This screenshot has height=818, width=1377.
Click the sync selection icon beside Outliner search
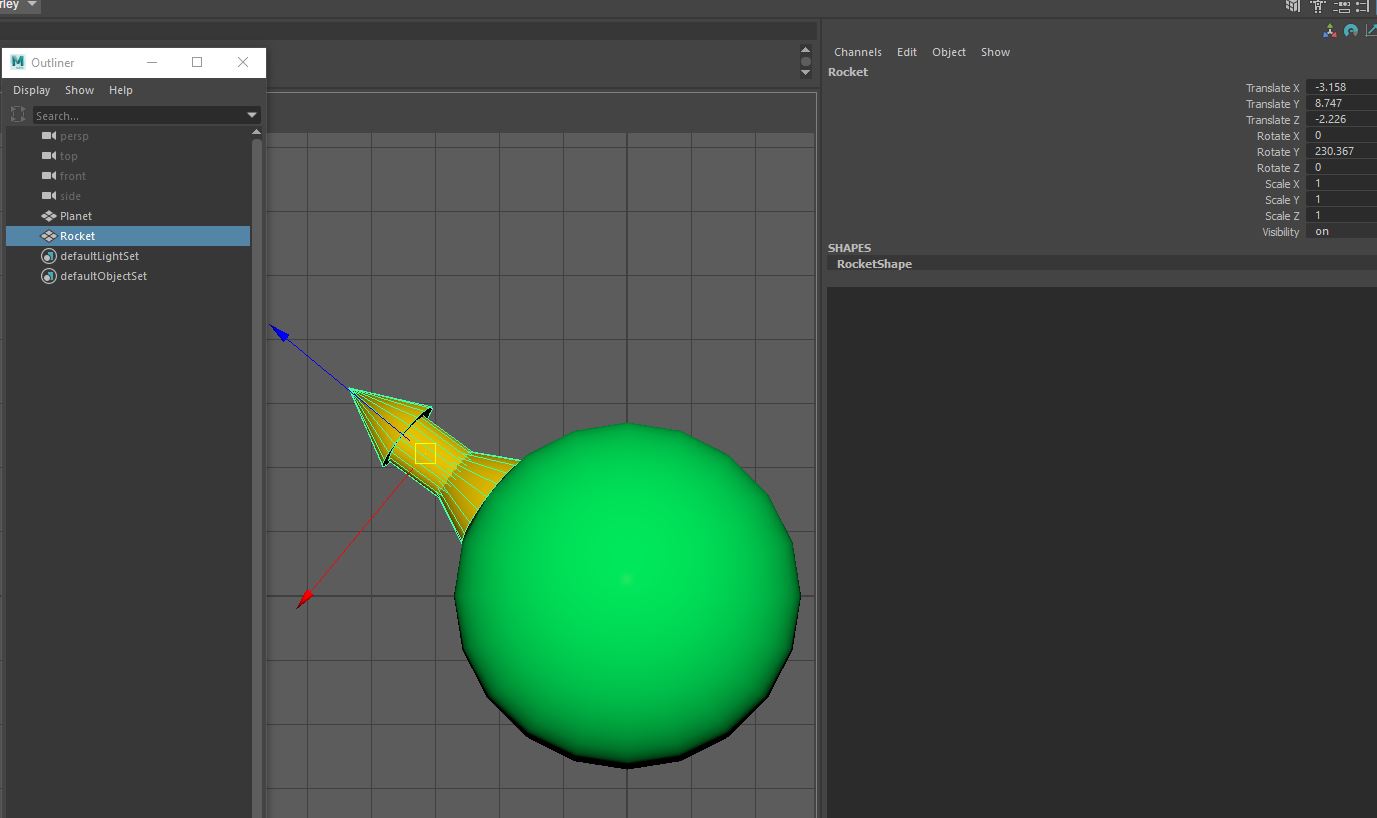tap(17, 114)
